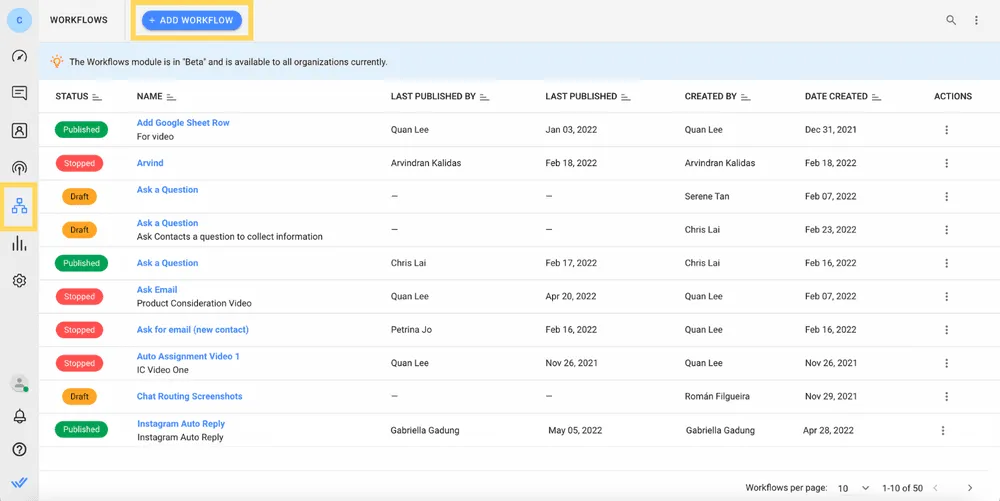Open actions menu for Auto Assignment Video 1
The image size is (1000, 501).
[x=946, y=363]
